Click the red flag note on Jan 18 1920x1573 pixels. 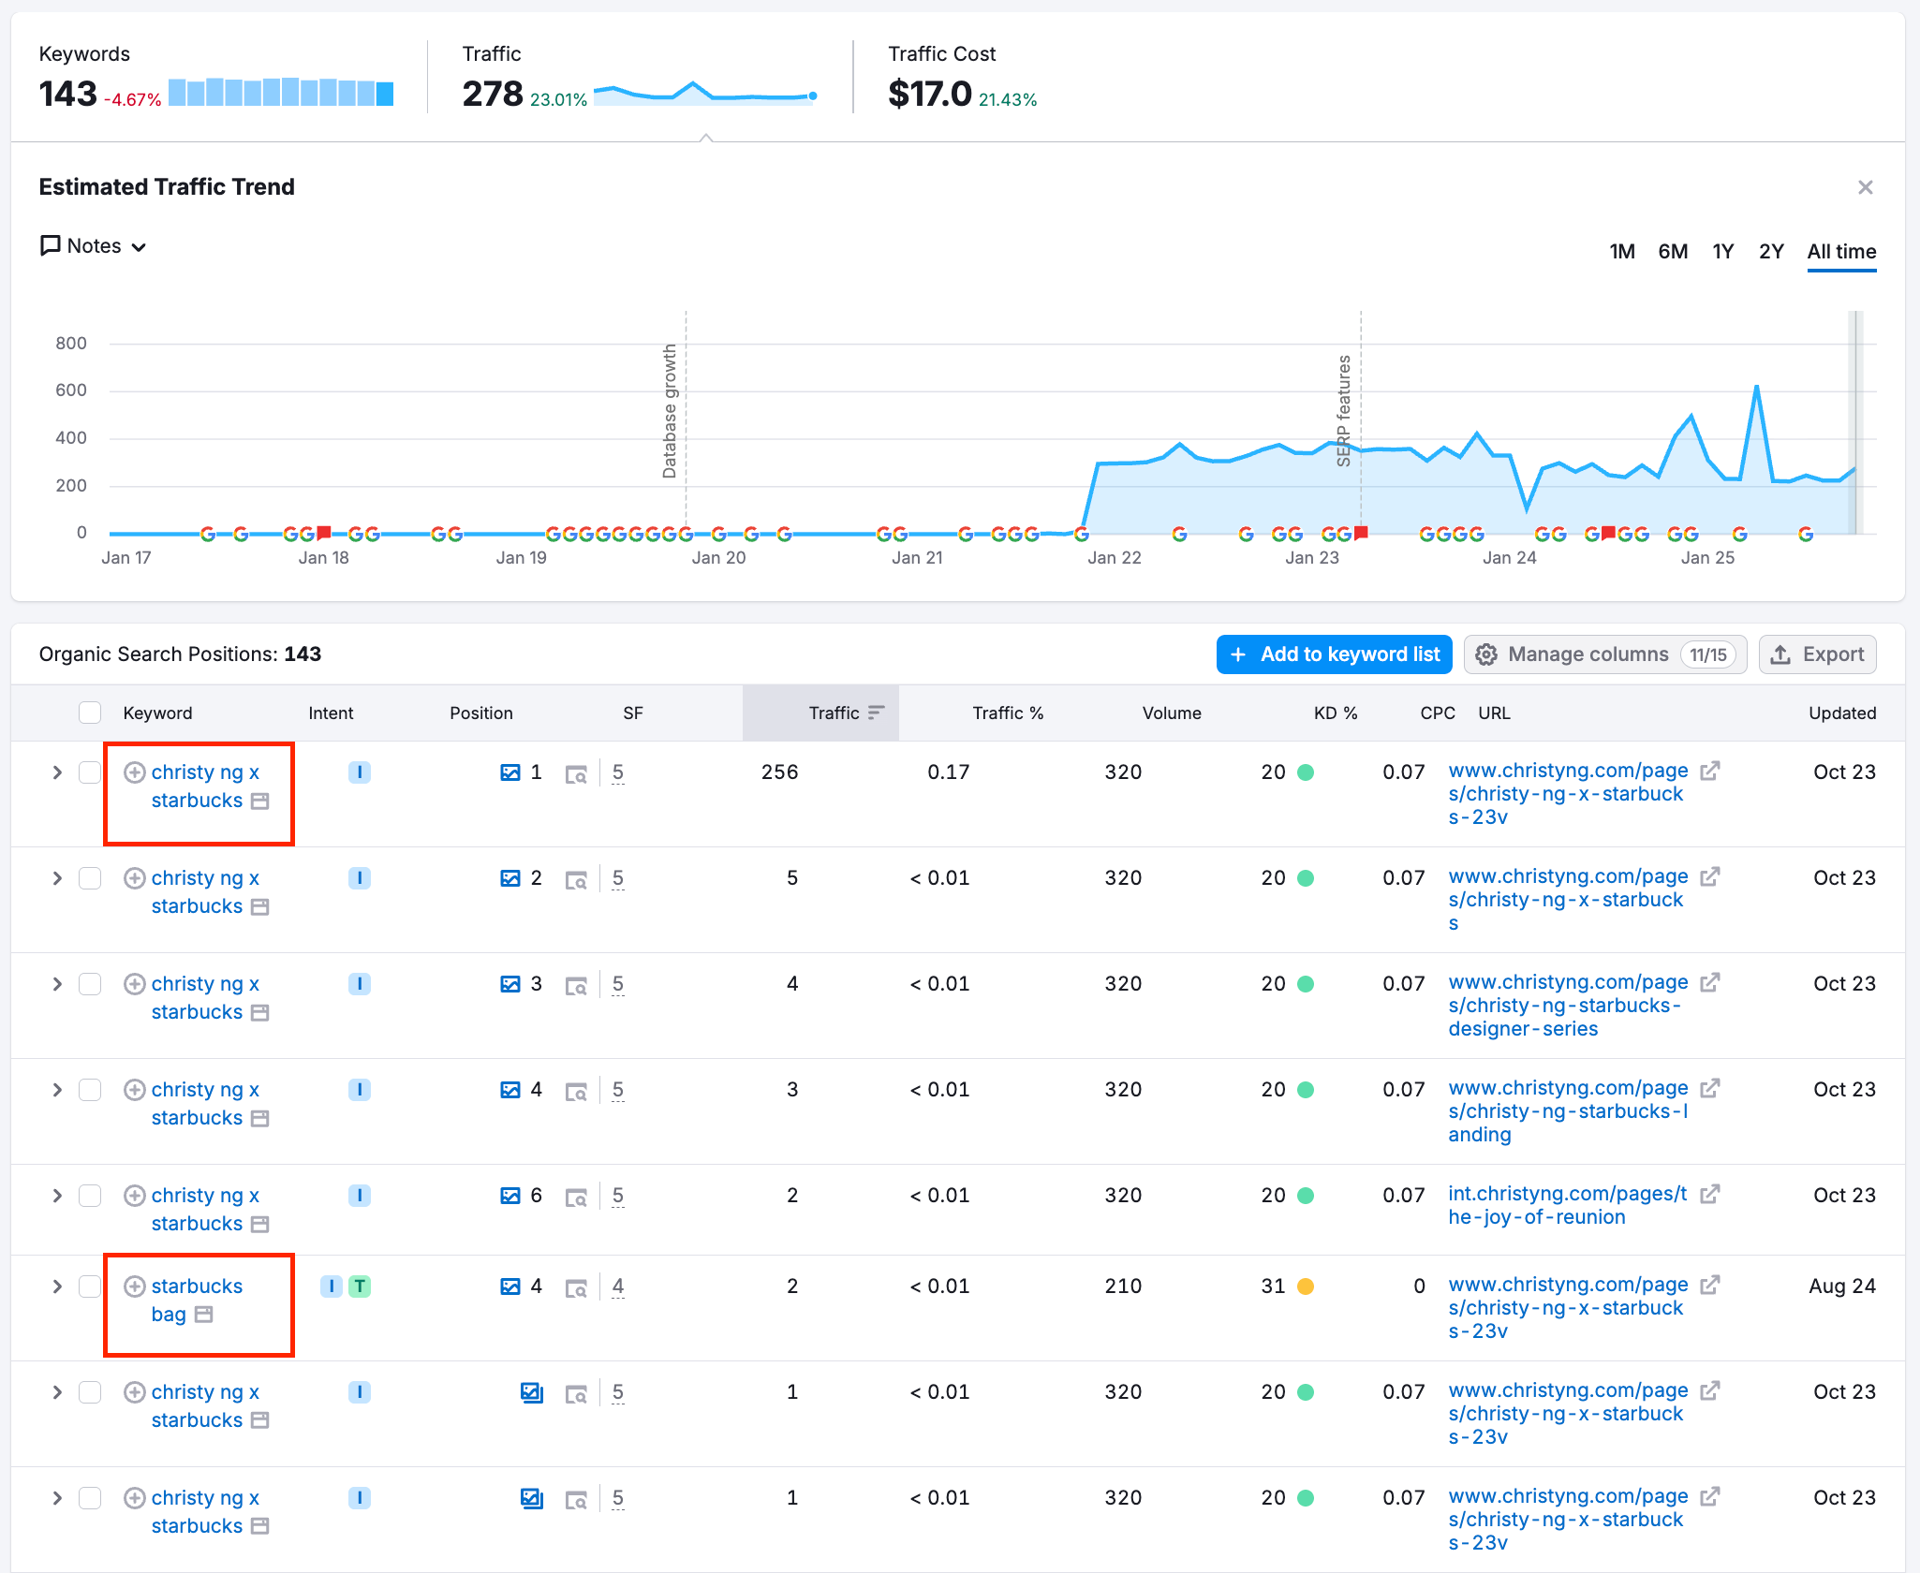coord(324,533)
